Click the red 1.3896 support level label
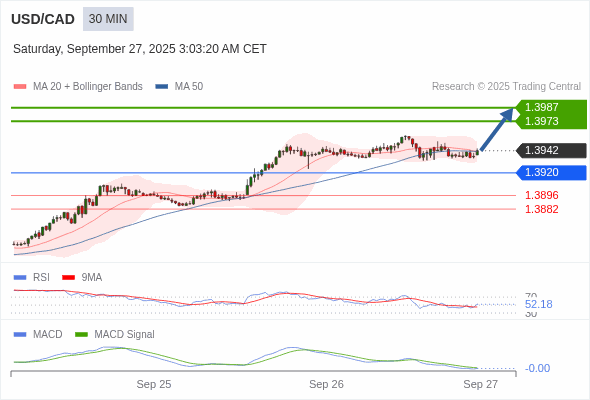 (x=541, y=195)
